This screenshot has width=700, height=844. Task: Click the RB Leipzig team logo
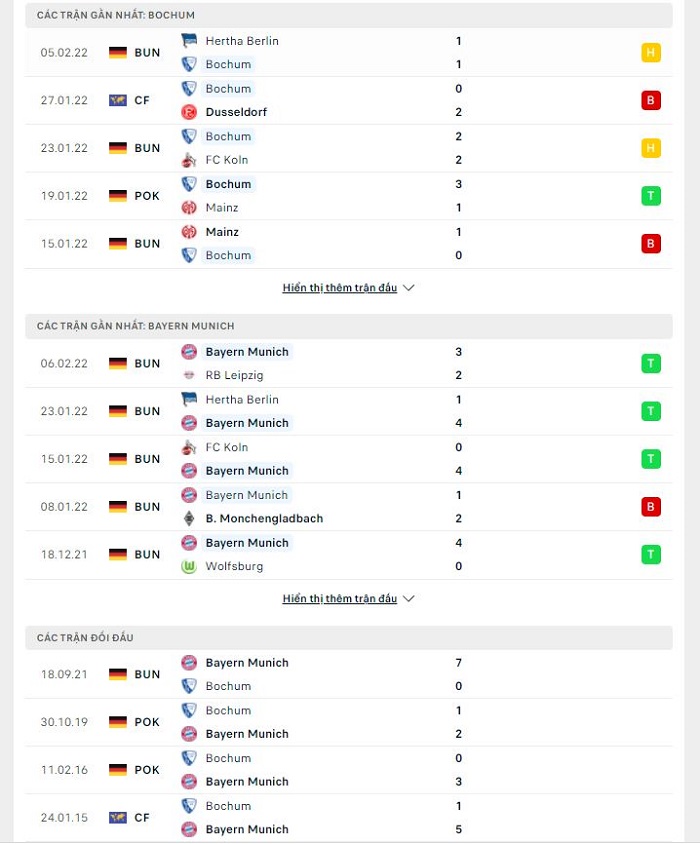[x=189, y=375]
